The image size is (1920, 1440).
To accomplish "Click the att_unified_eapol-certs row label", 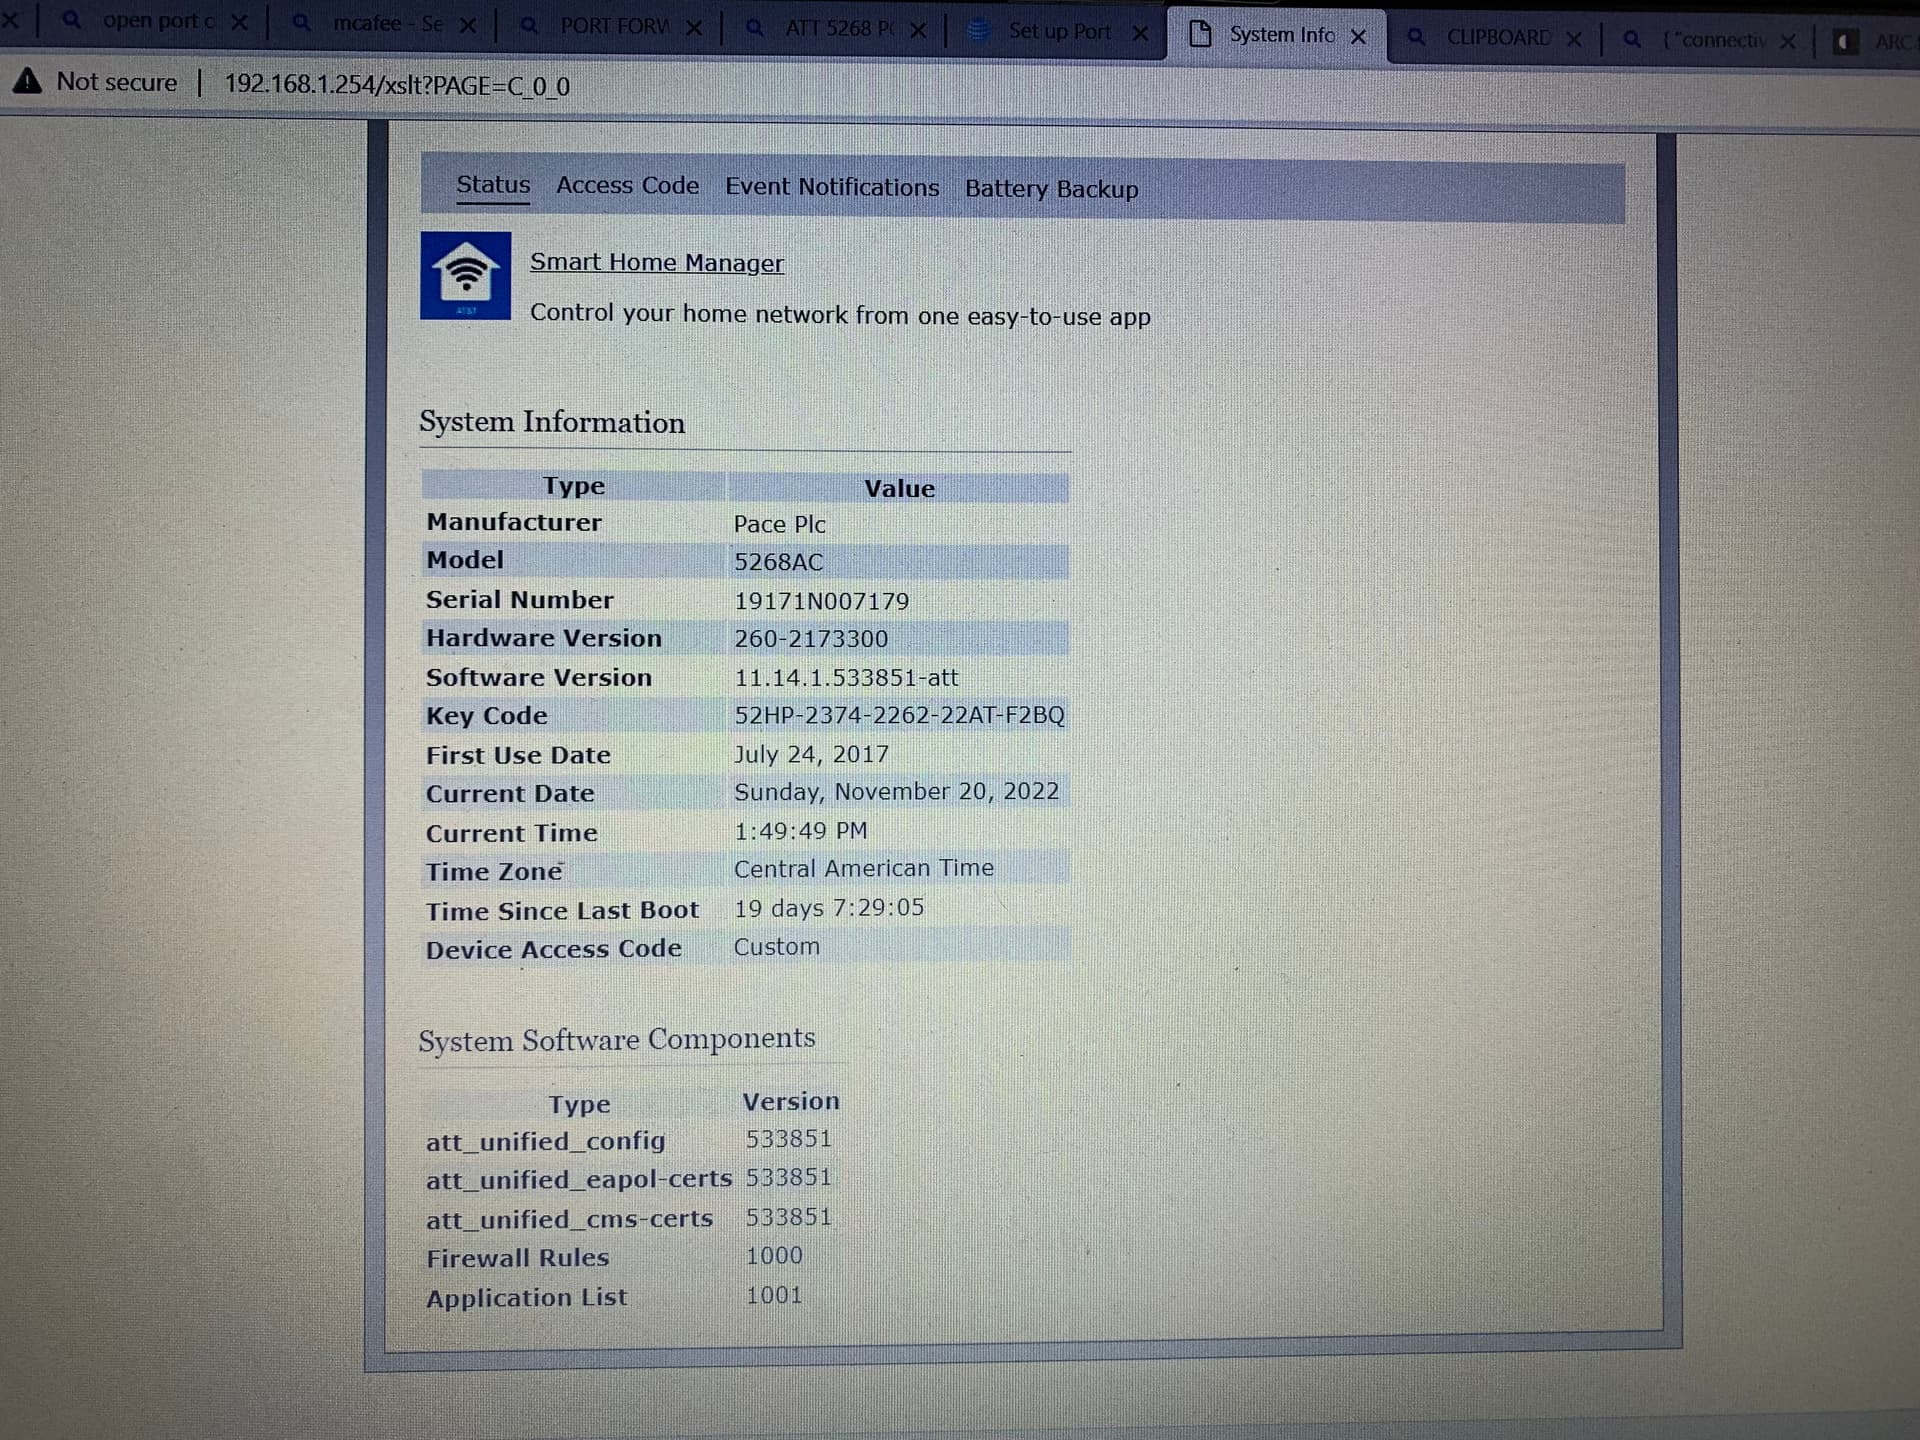I will (579, 1180).
